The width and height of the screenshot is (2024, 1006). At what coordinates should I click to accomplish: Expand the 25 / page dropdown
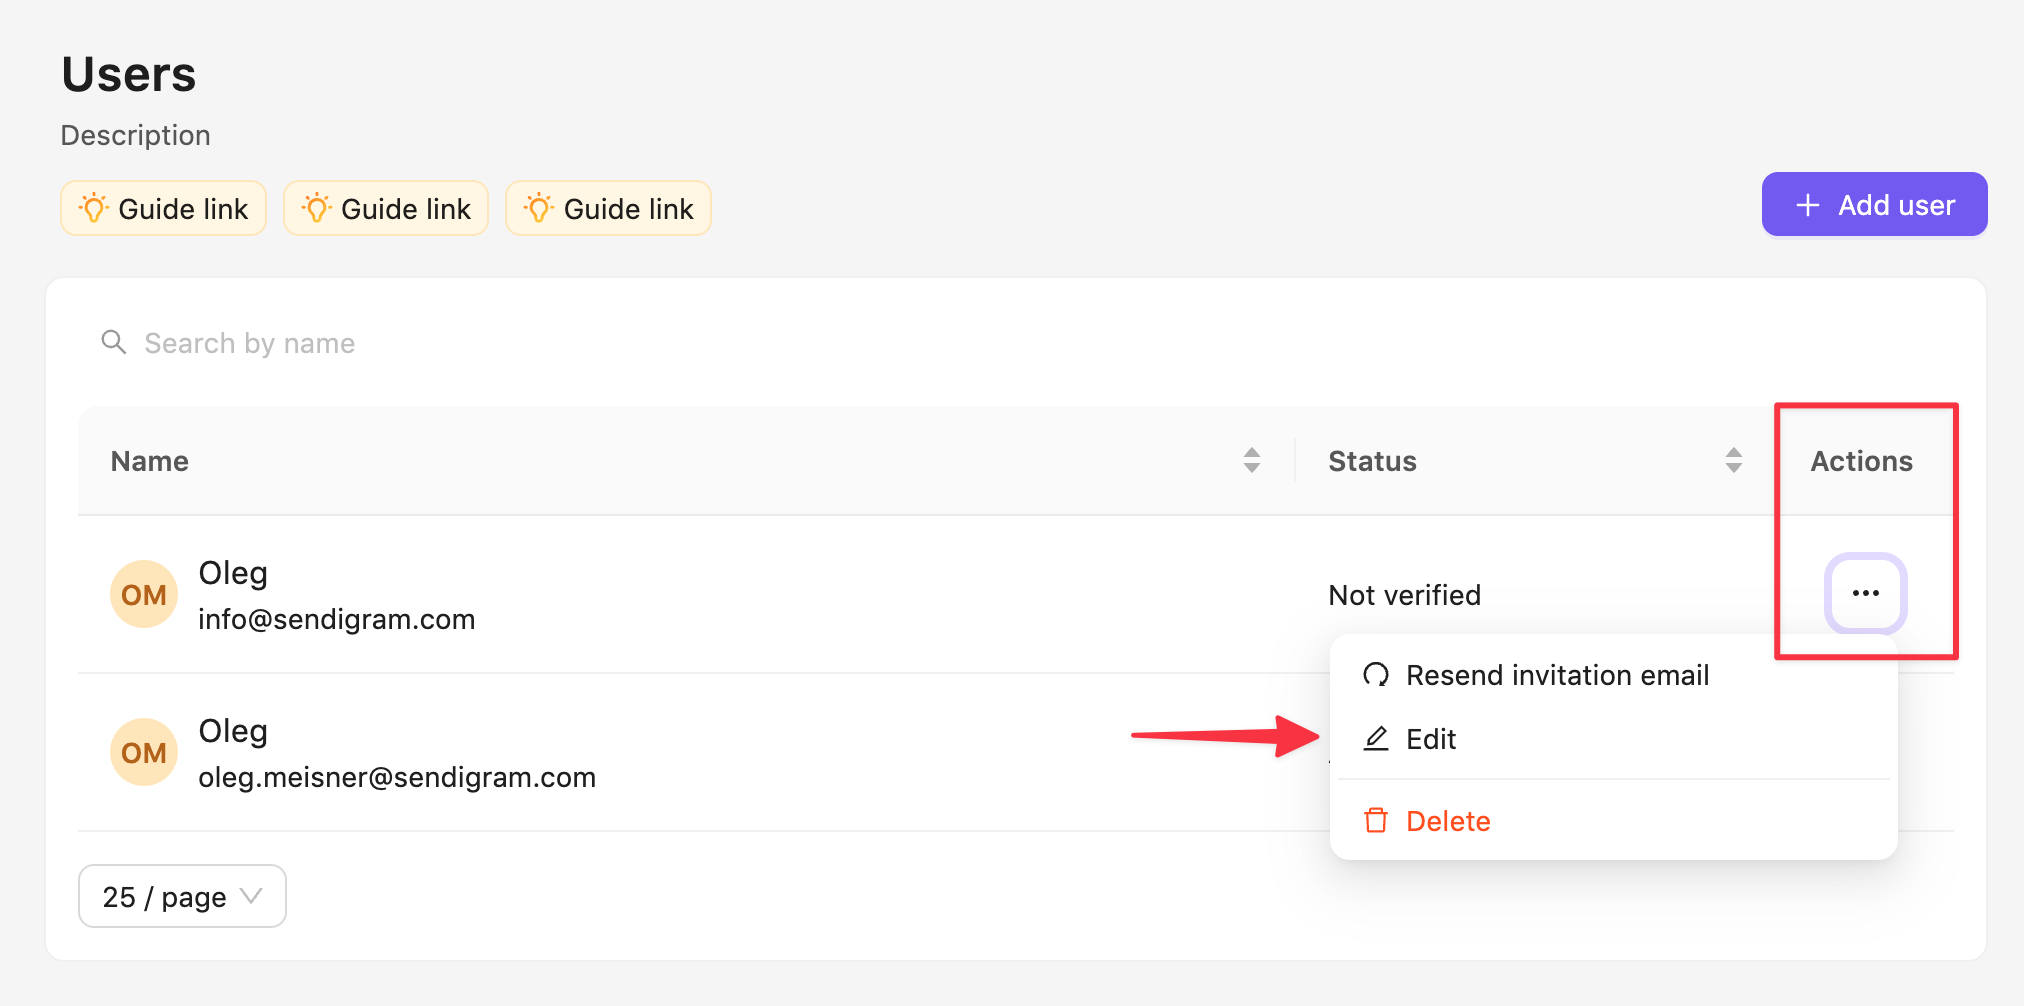182,896
